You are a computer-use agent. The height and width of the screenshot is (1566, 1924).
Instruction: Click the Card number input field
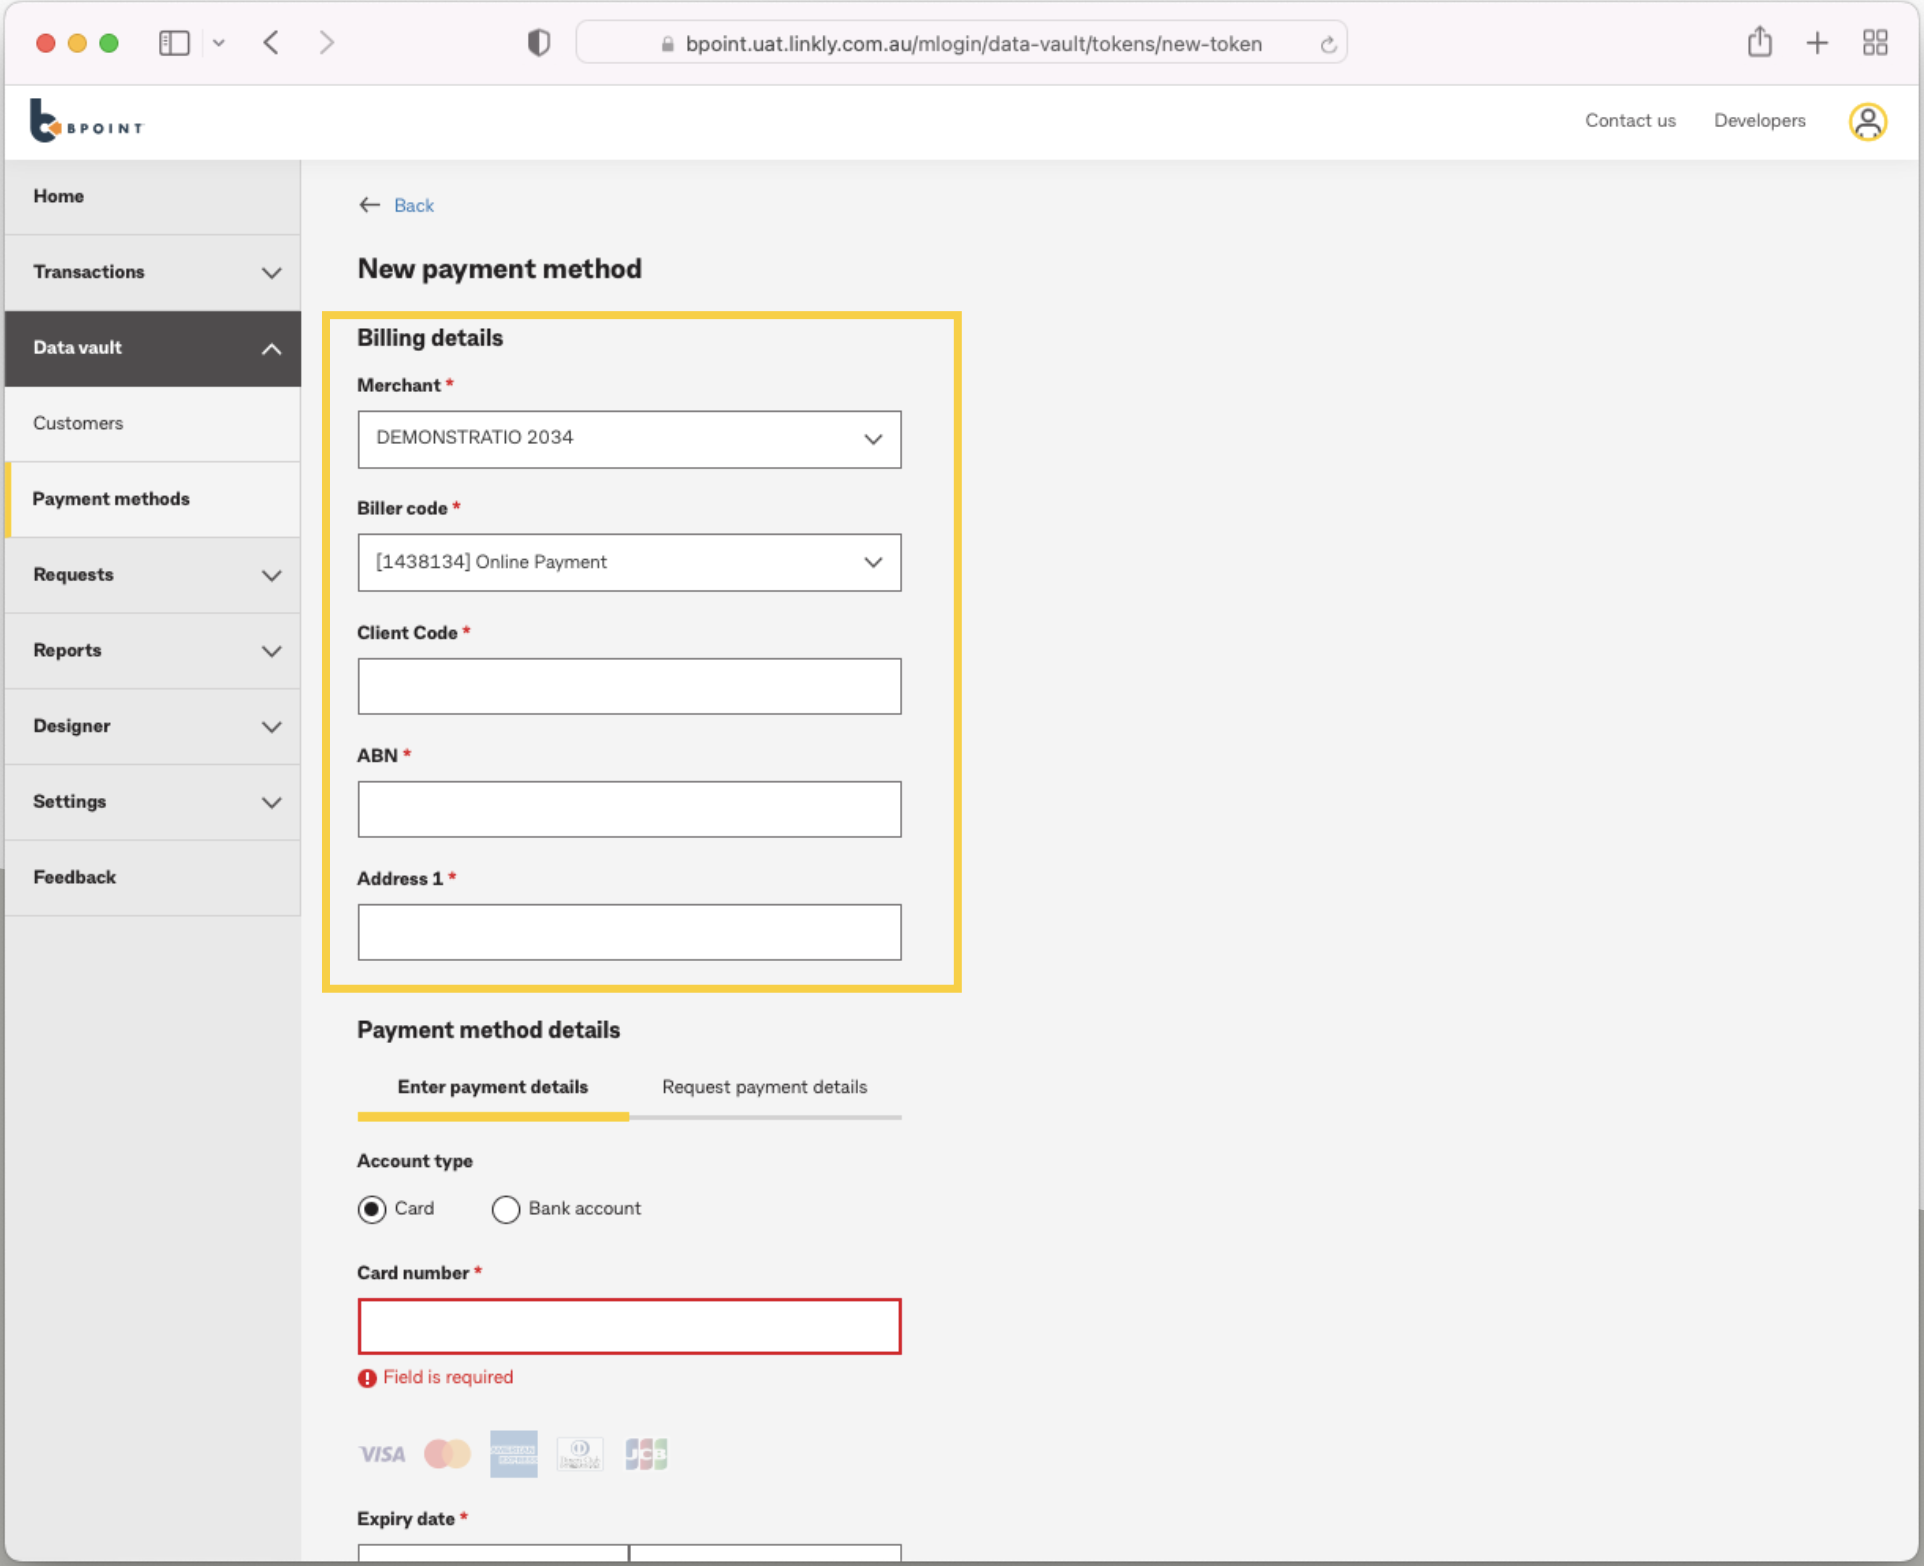tap(628, 1326)
